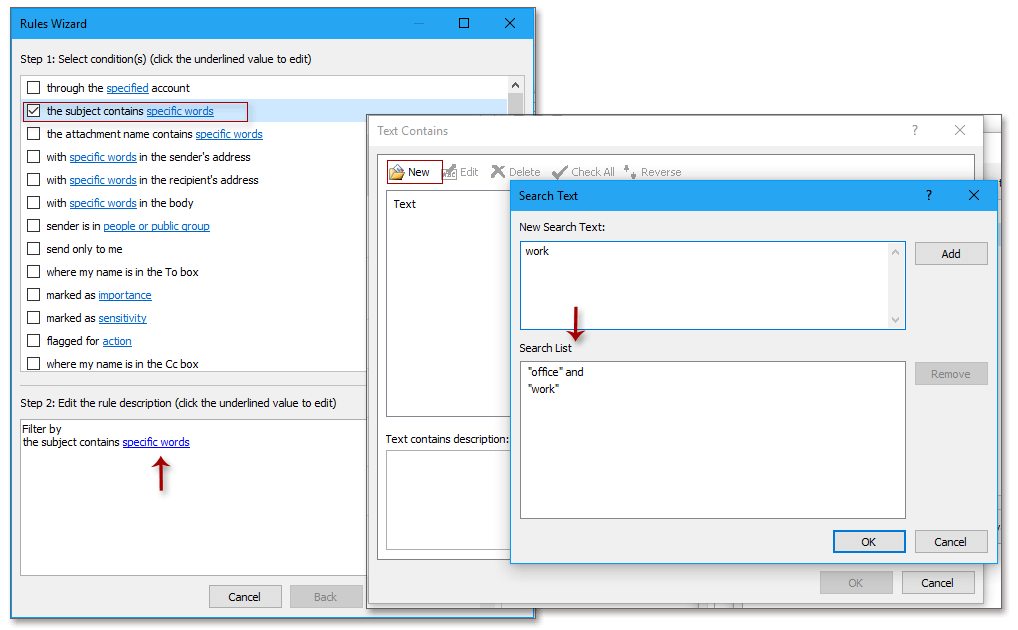Viewport: 1018px width, 630px height.
Task: Check 'sender is in people or public group'
Action: click(x=34, y=226)
